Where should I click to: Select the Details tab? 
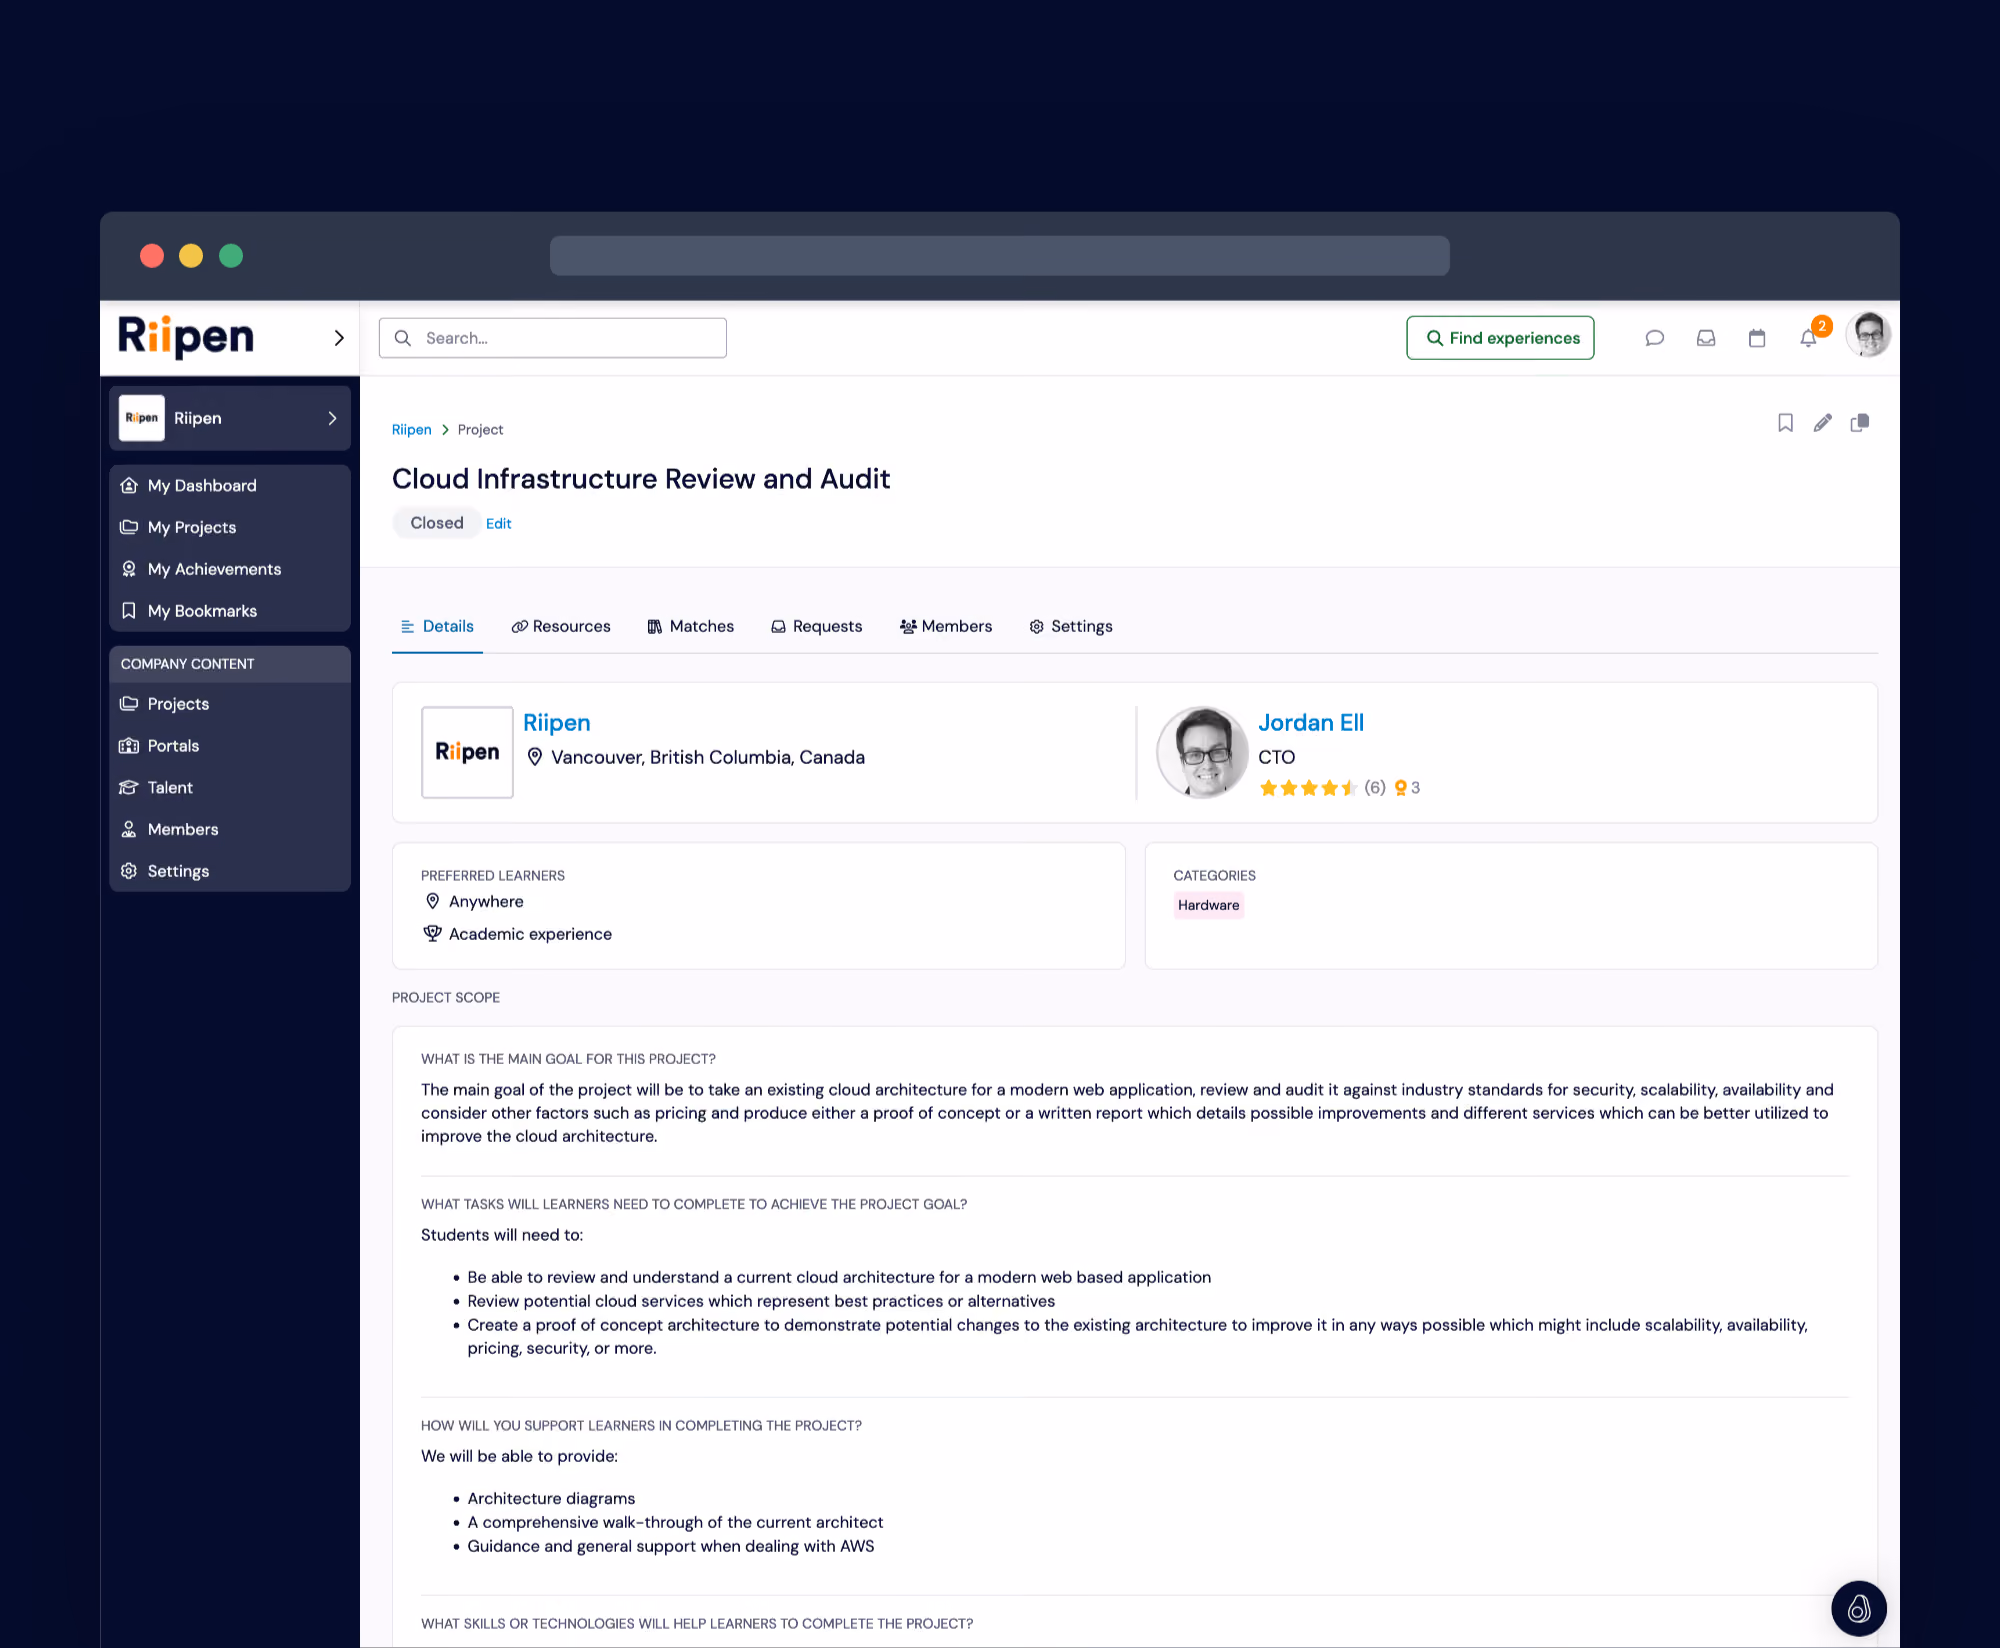(437, 626)
